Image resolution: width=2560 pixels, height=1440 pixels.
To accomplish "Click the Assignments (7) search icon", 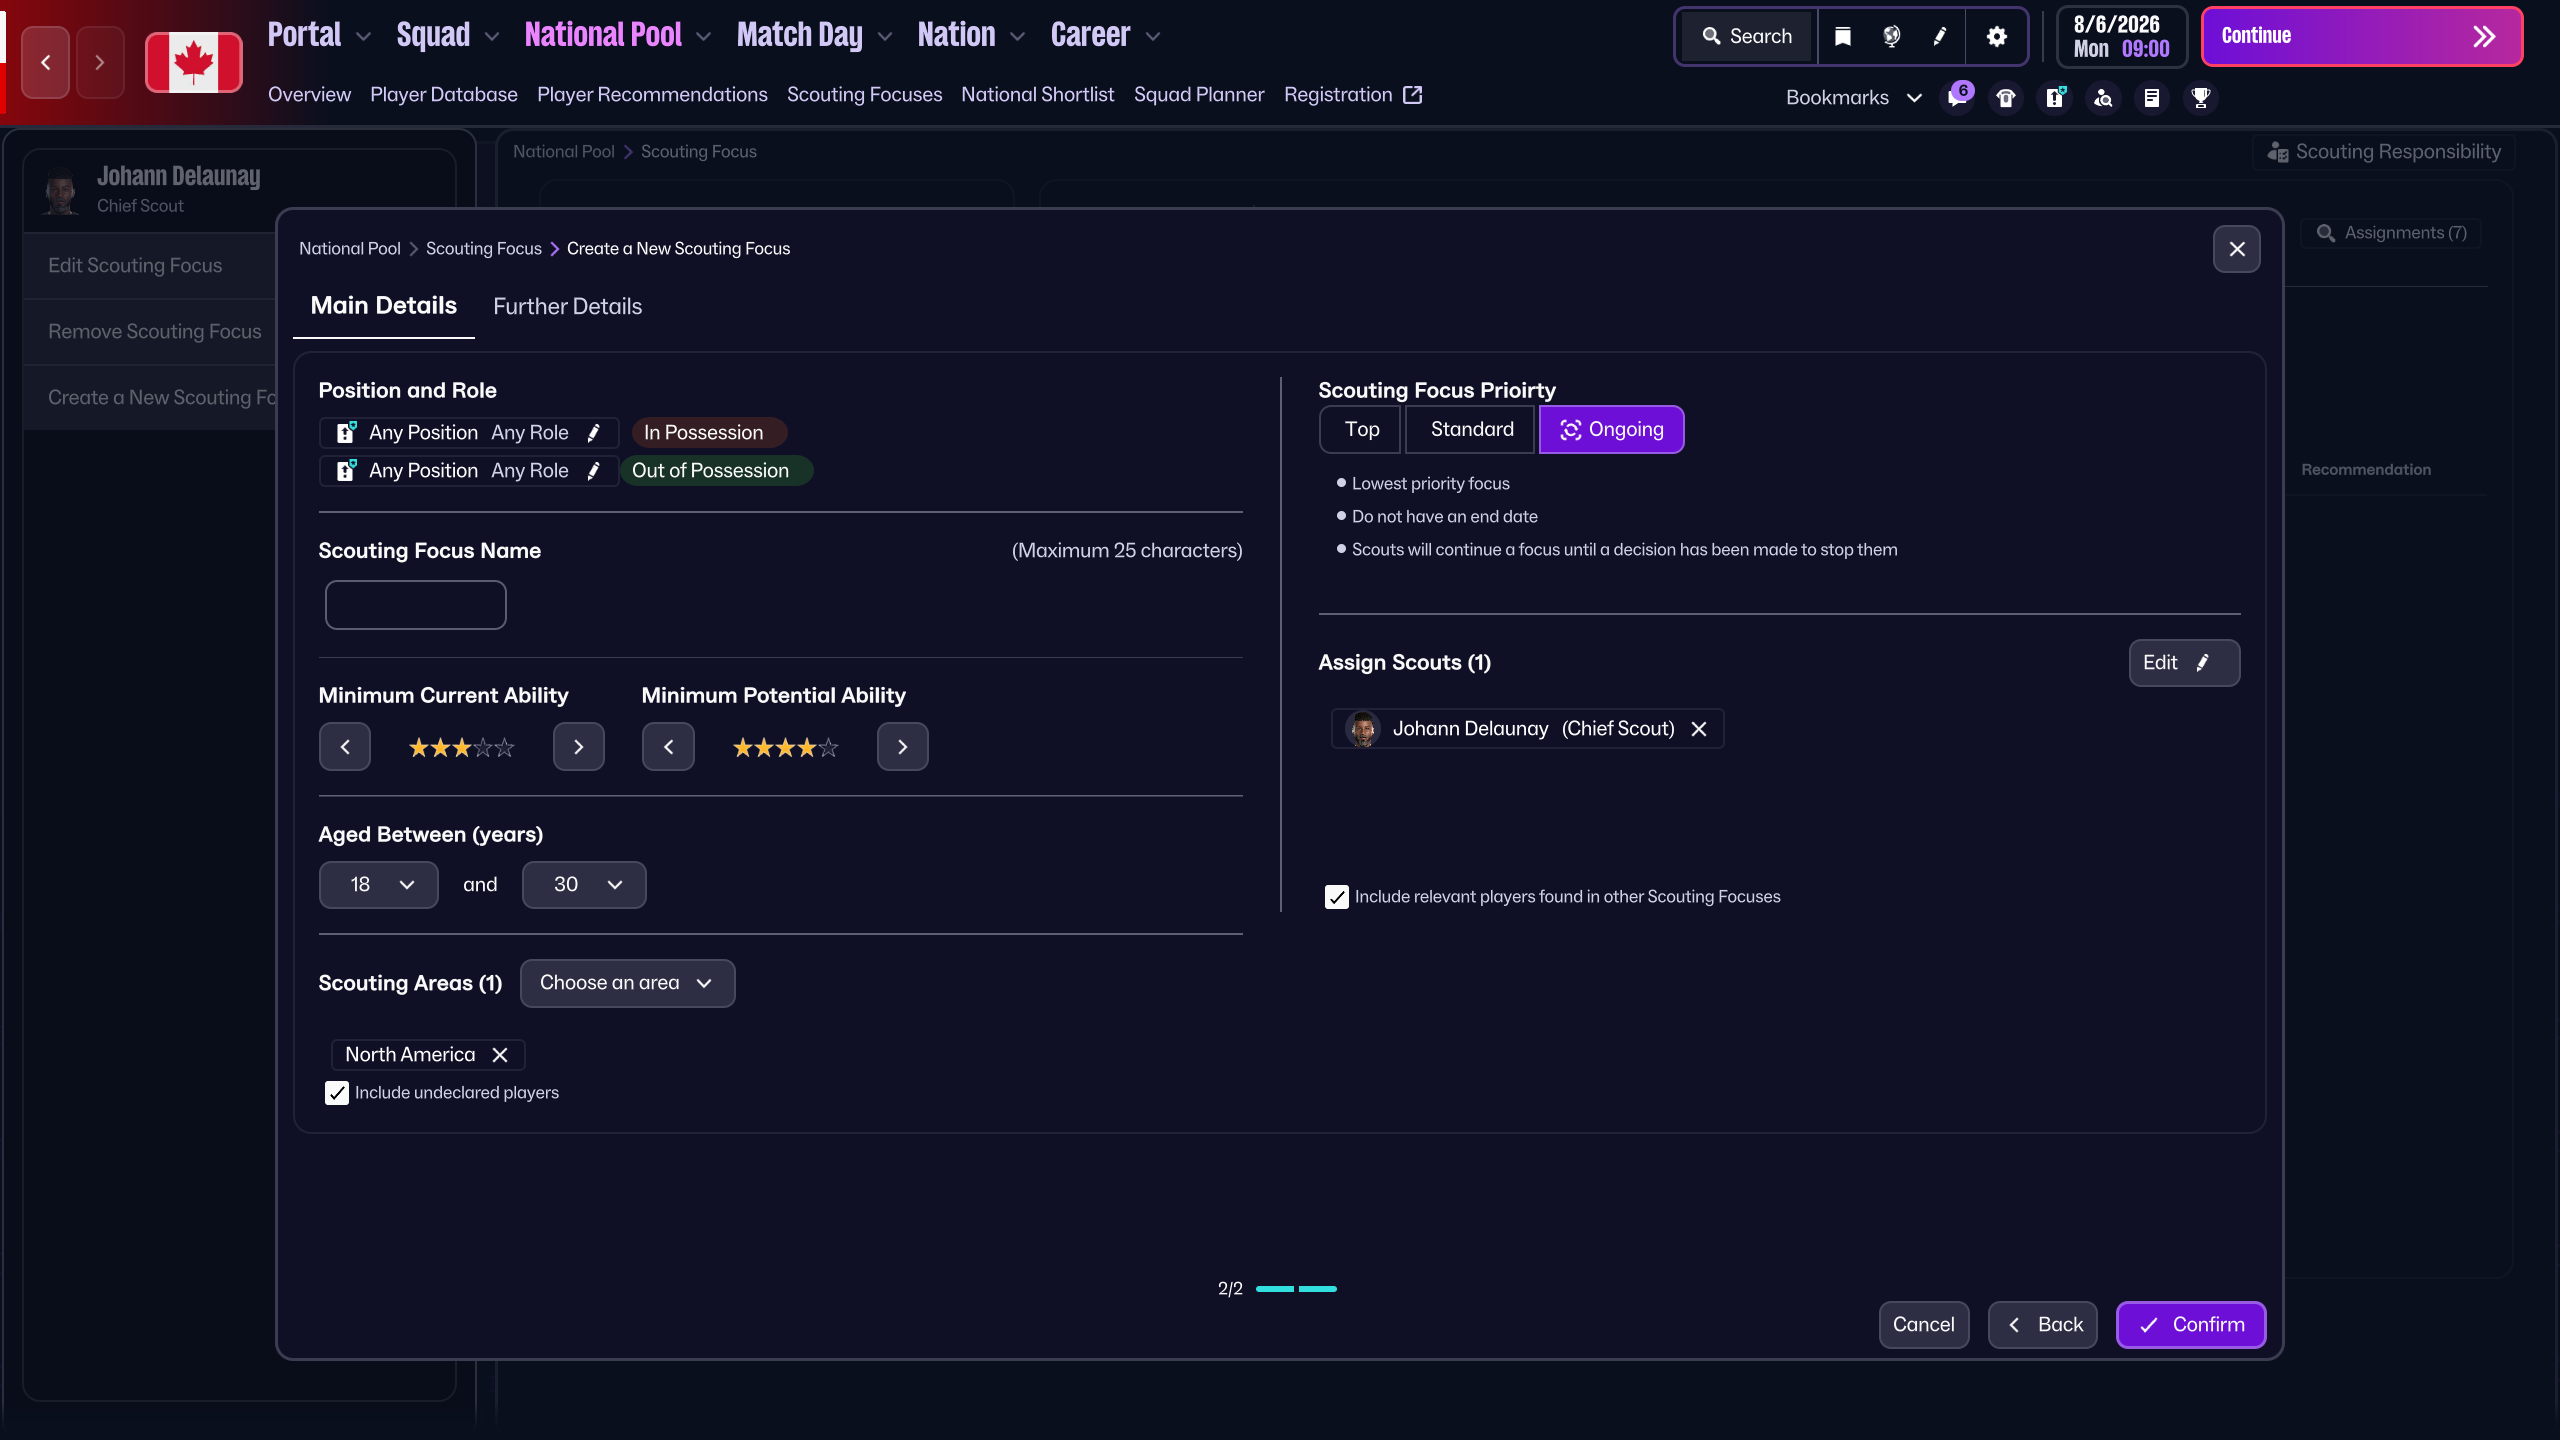I will tap(2326, 233).
